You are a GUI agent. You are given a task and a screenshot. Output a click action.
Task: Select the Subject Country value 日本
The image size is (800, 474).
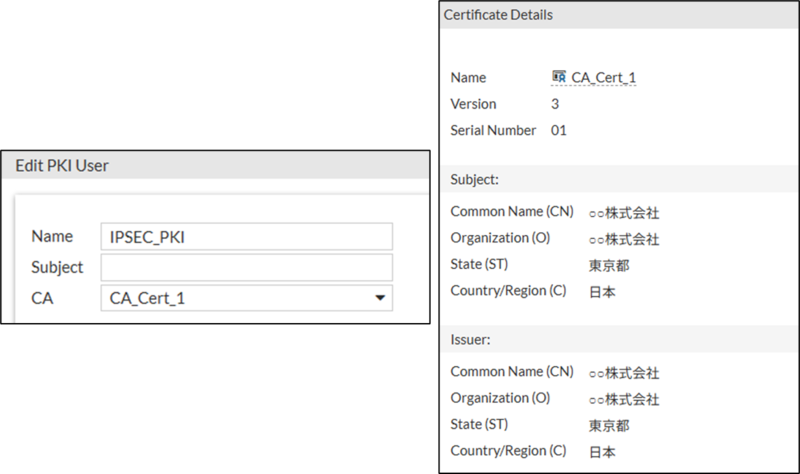coord(602,292)
